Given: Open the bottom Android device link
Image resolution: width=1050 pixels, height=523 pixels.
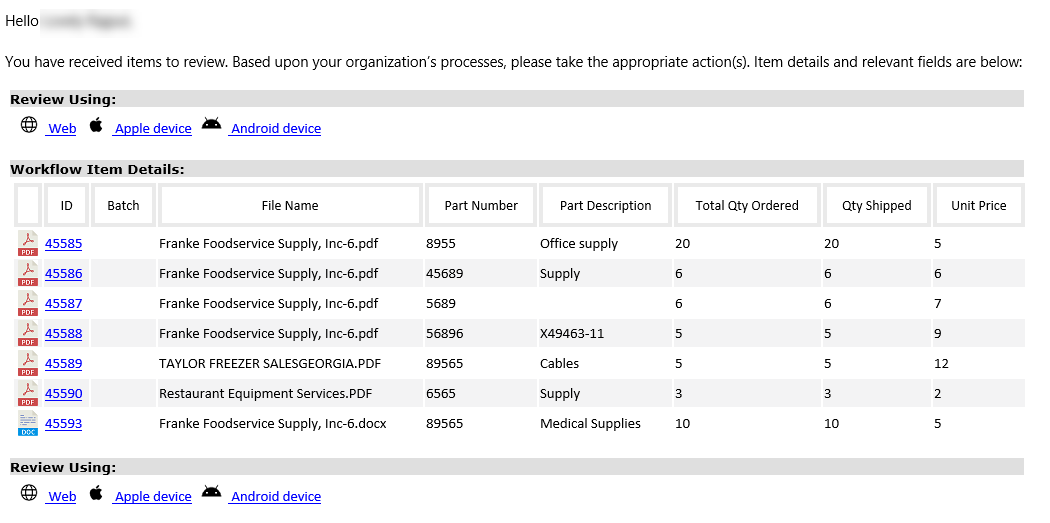Looking at the screenshot, I should click(276, 497).
